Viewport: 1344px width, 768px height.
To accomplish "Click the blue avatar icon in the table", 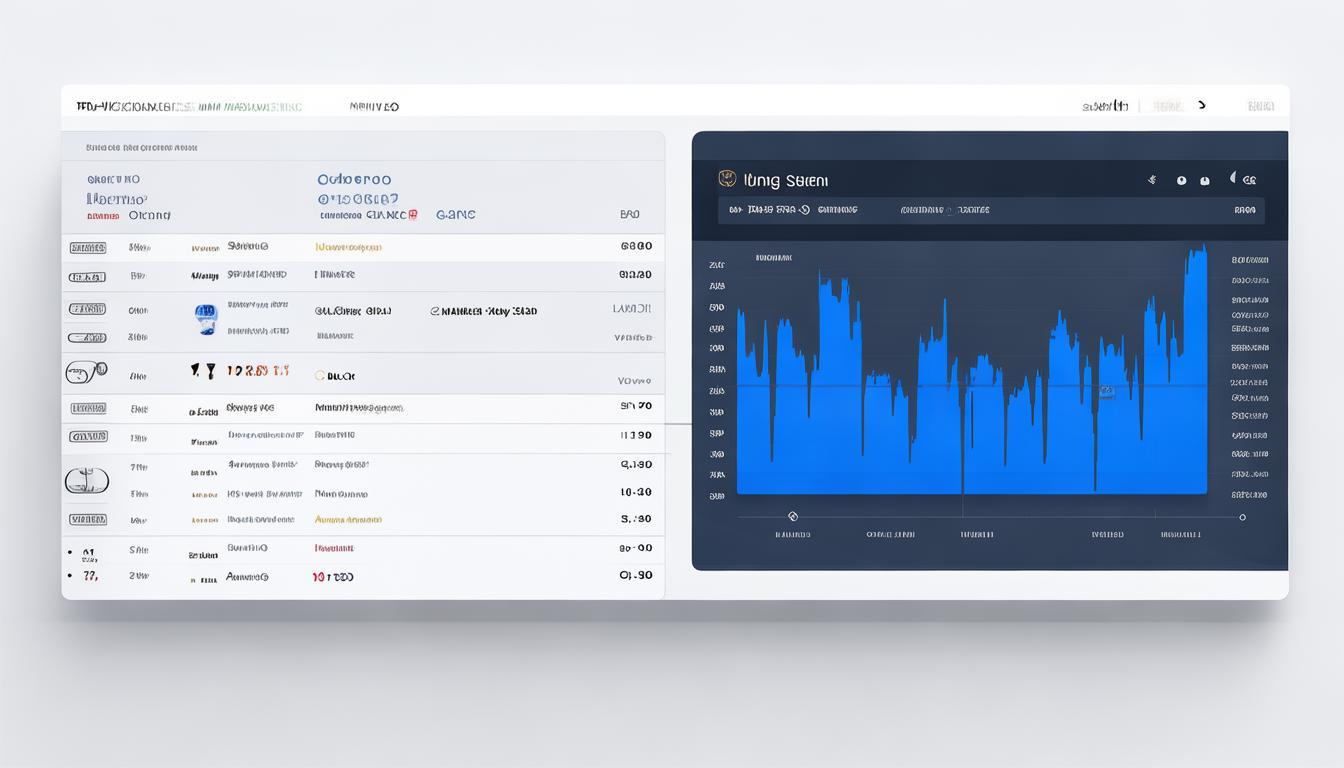I will (205, 319).
